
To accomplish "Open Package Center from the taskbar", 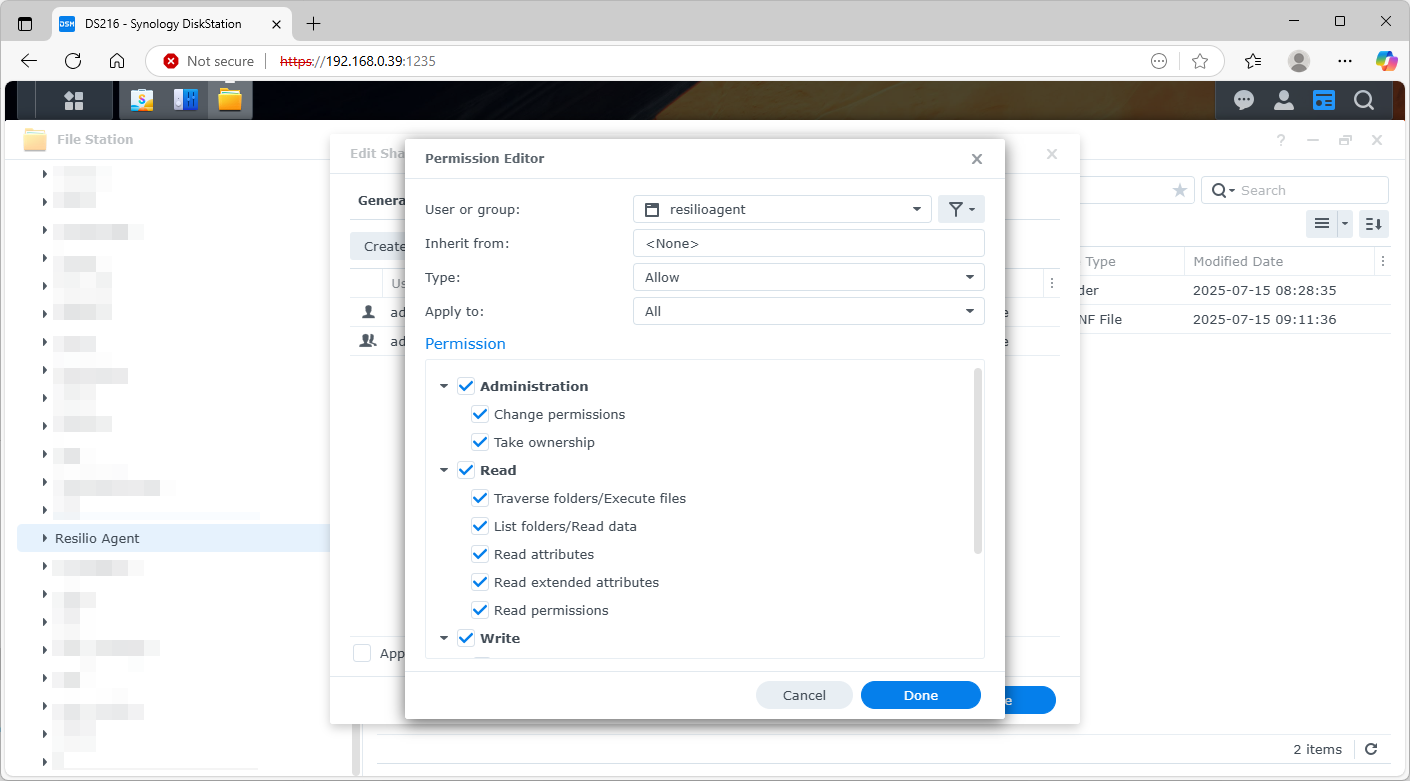I will (x=142, y=100).
